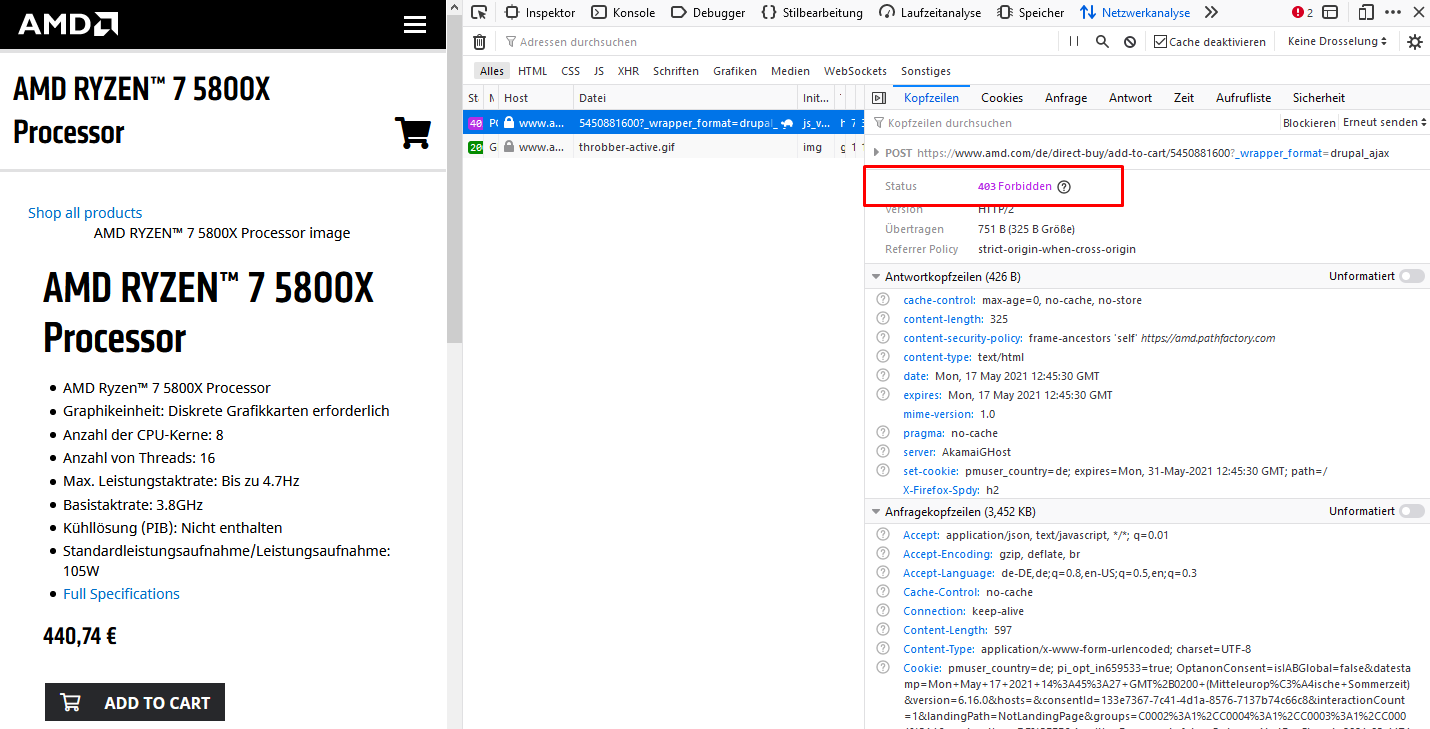Open the Shop all products link
1430x729 pixels.
point(85,212)
